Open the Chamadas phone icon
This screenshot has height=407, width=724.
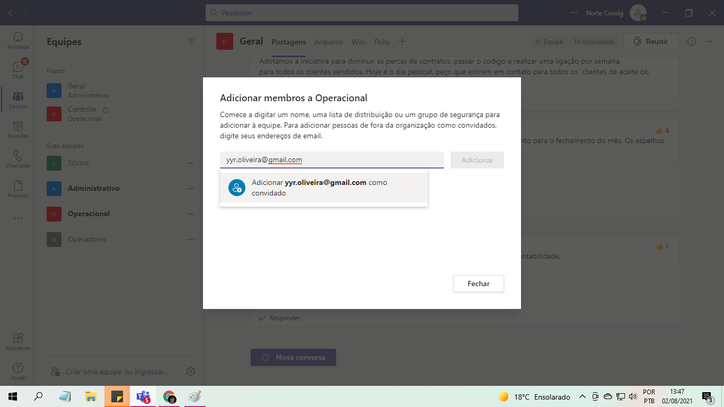(x=18, y=159)
